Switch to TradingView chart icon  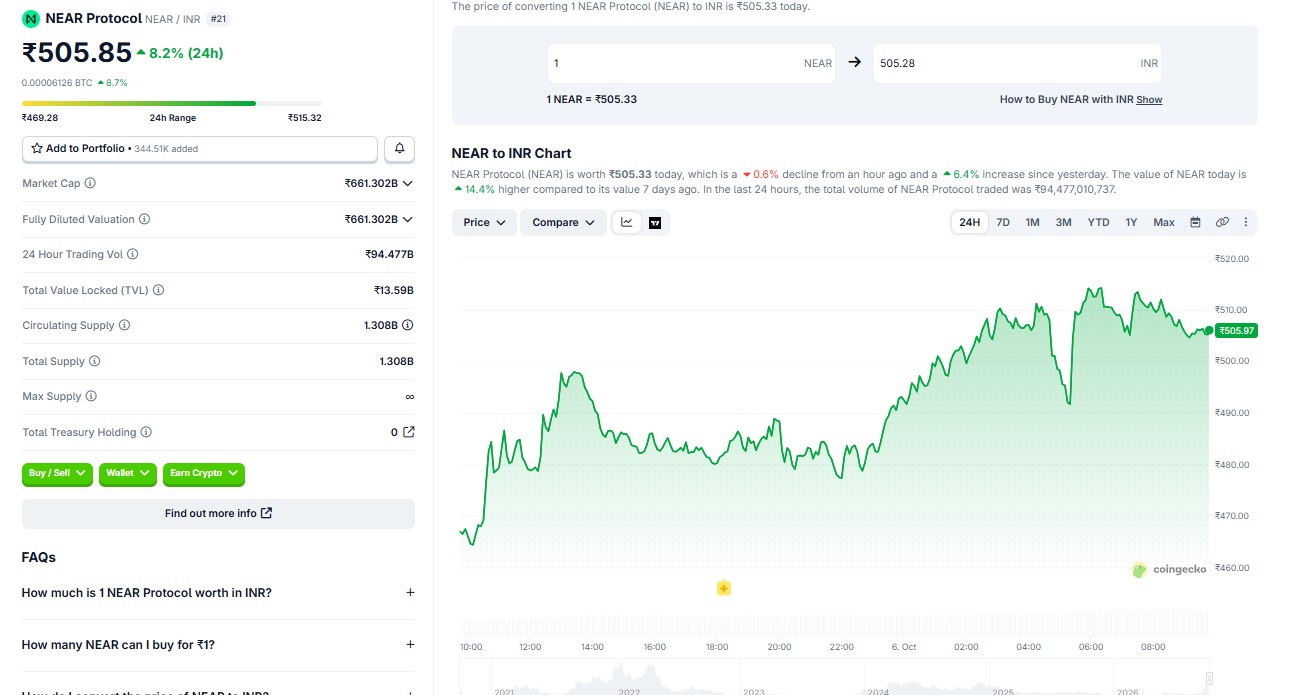[655, 222]
